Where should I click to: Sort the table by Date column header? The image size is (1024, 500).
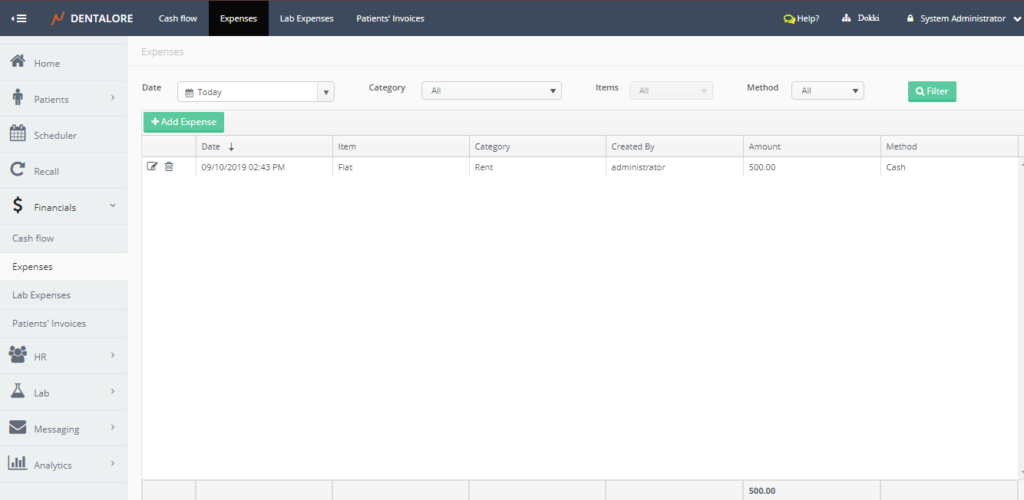[211, 146]
